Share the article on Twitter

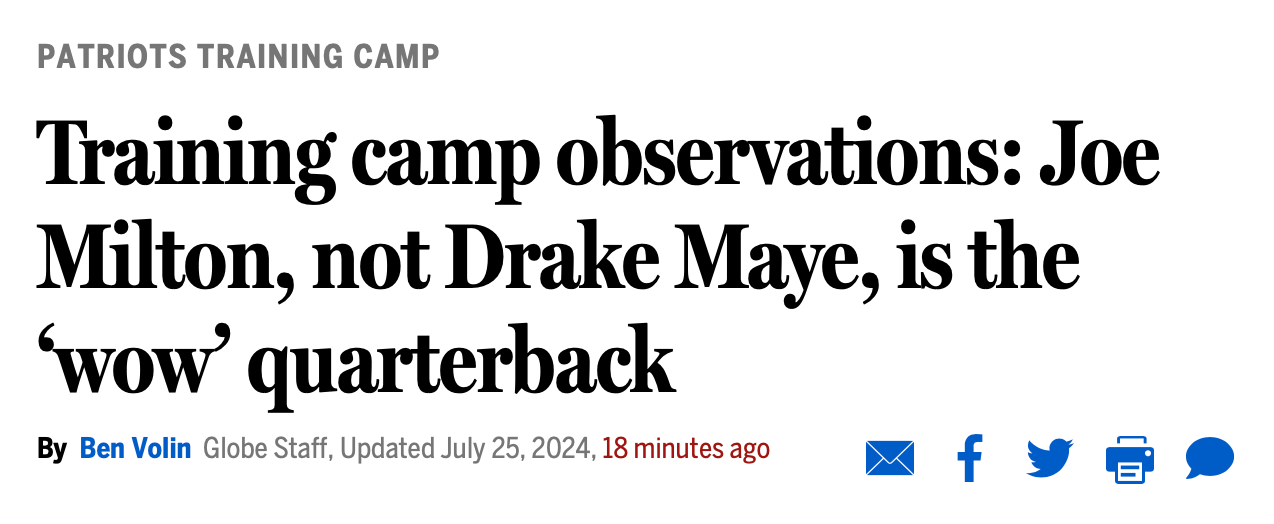pyautogui.click(x=1049, y=459)
